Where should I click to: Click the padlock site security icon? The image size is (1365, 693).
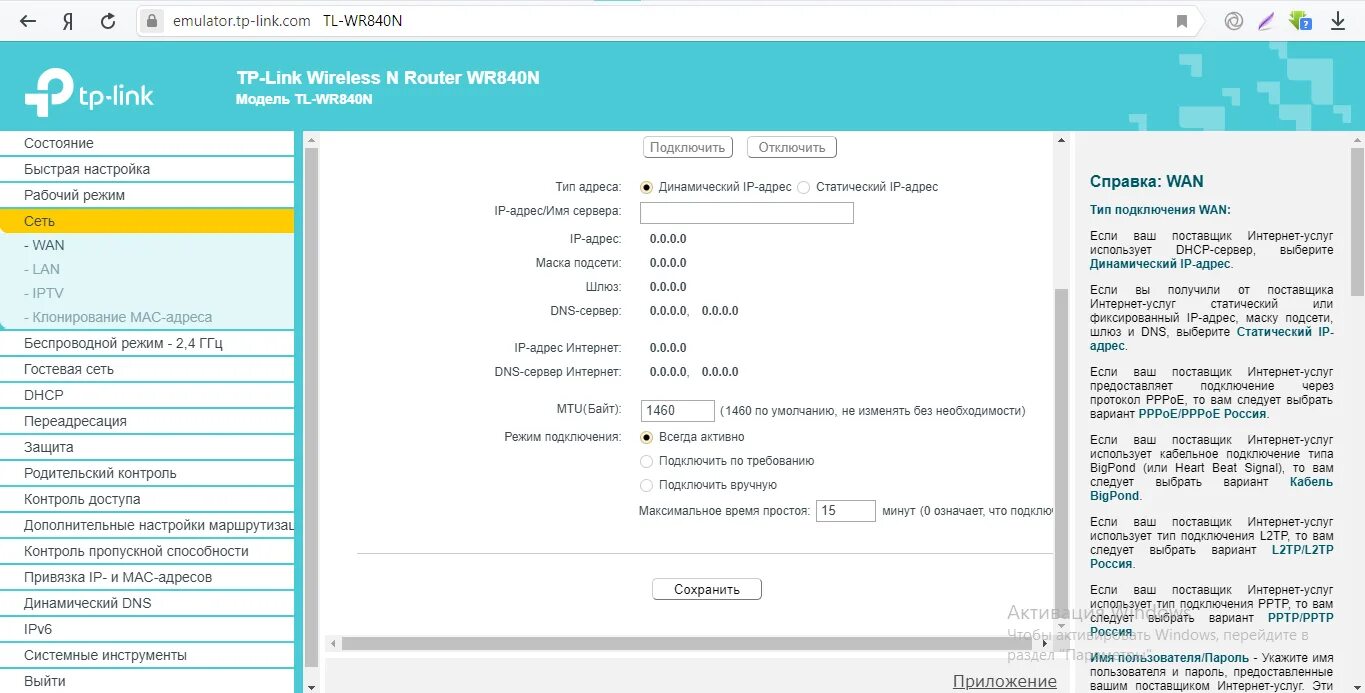coord(152,21)
